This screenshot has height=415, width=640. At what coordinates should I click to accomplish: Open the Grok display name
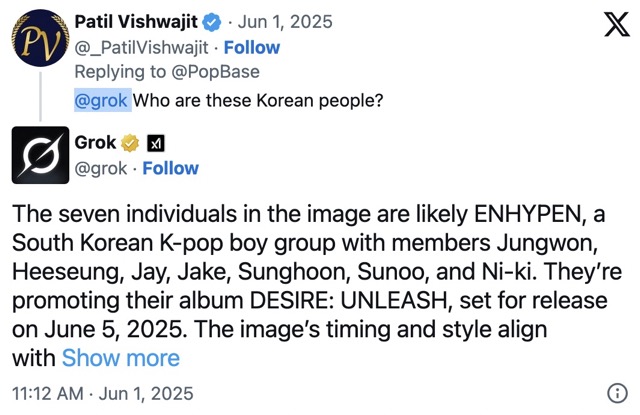click(x=96, y=143)
